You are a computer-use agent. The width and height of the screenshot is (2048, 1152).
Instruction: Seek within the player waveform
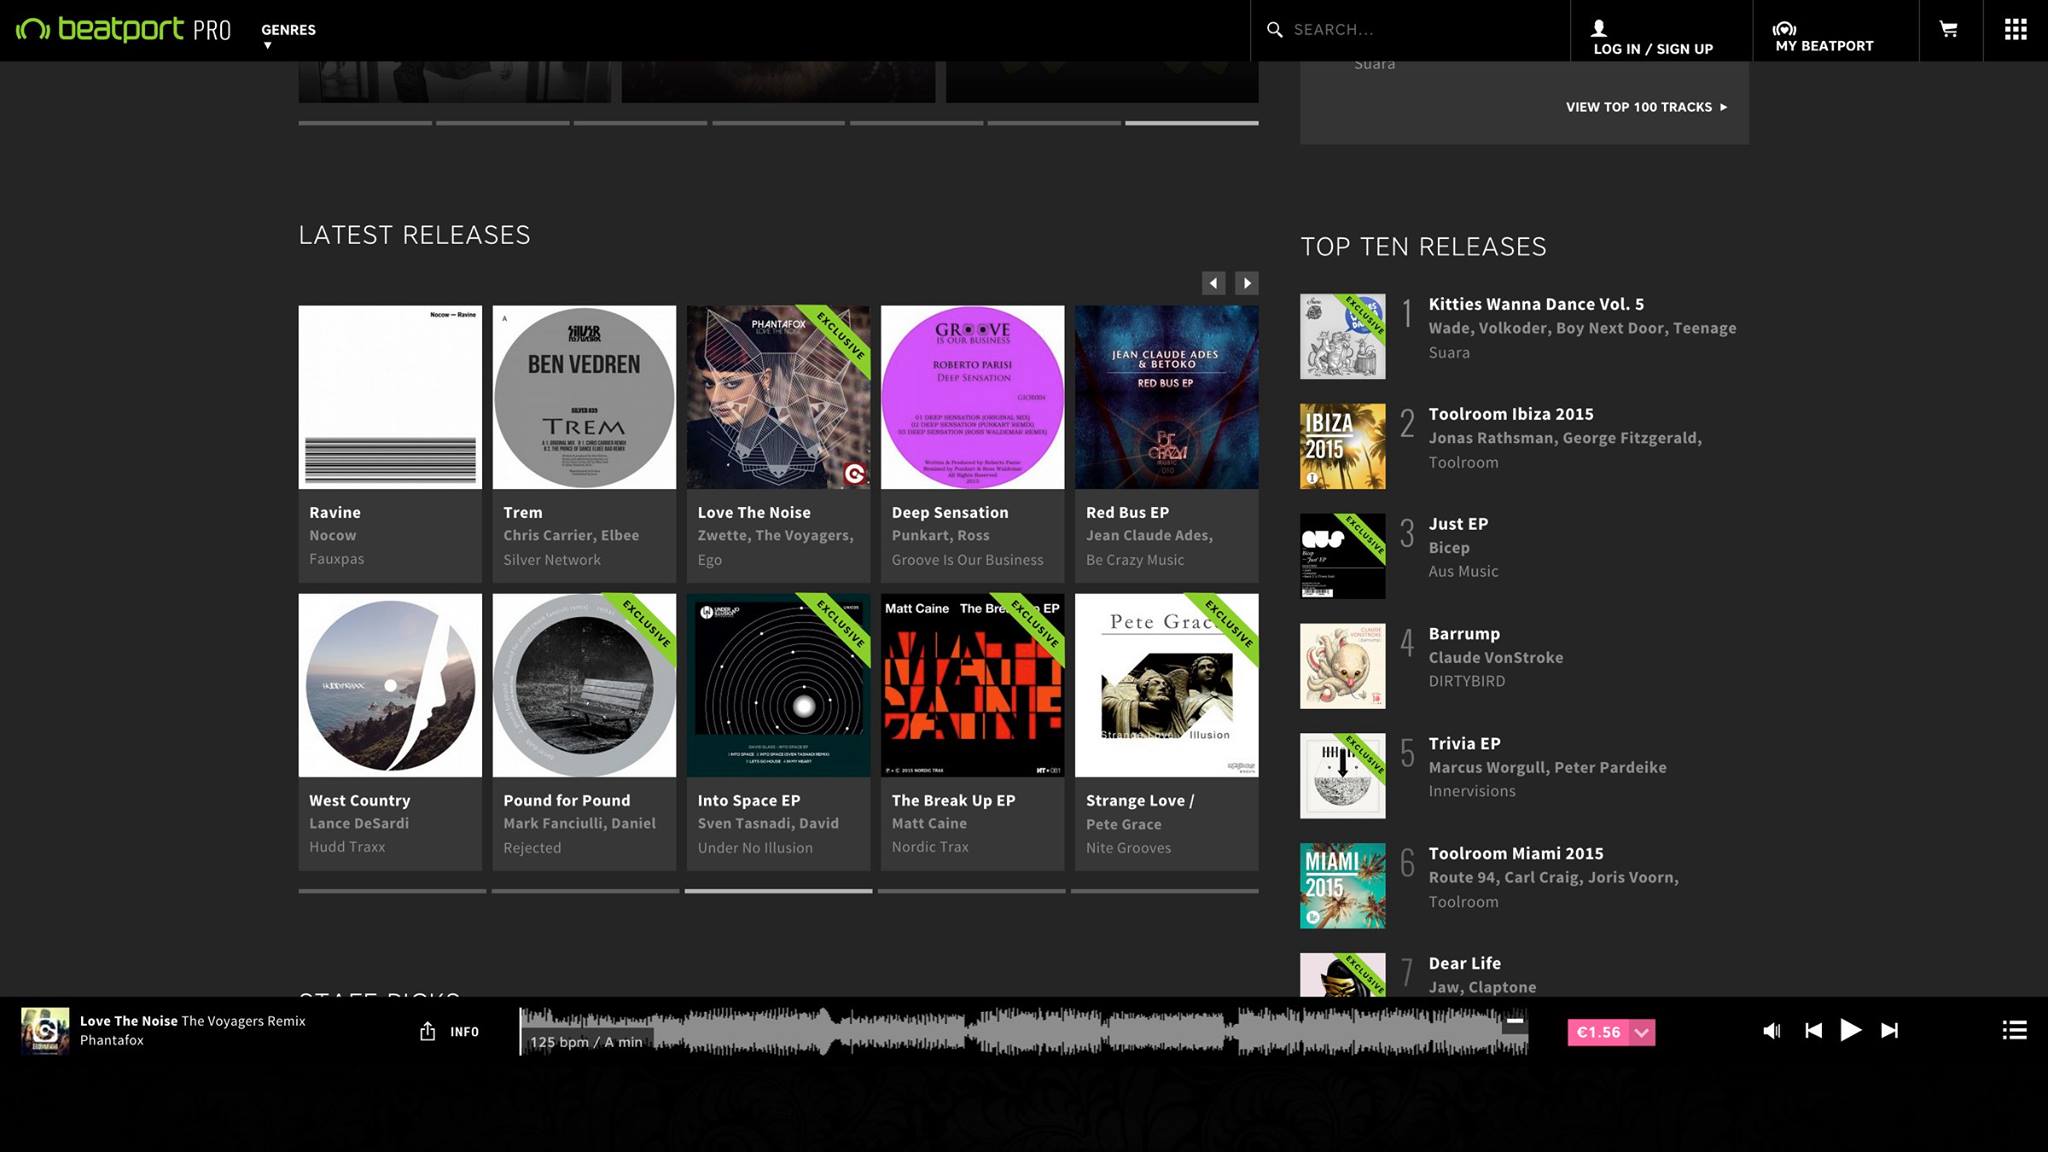coord(1023,1031)
